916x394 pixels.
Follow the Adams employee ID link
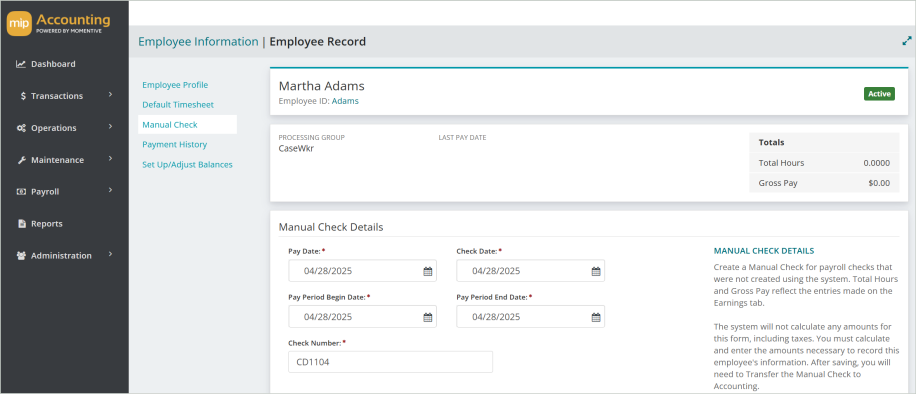(345, 101)
